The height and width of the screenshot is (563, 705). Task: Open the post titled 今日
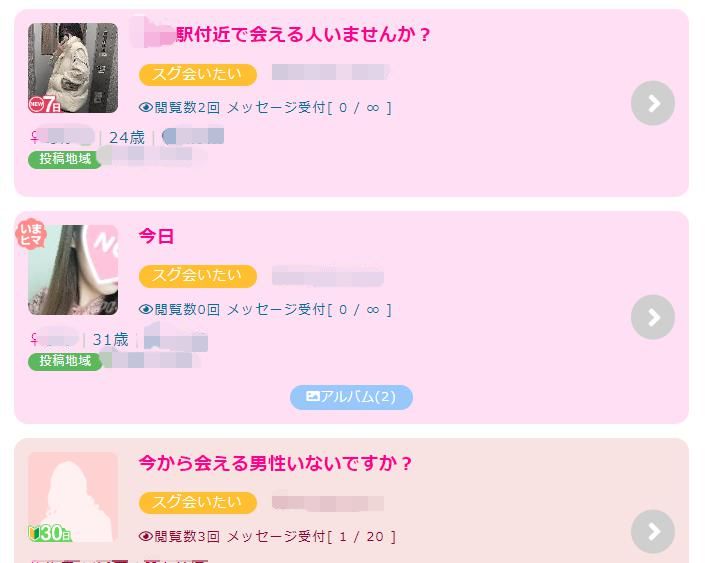(156, 236)
